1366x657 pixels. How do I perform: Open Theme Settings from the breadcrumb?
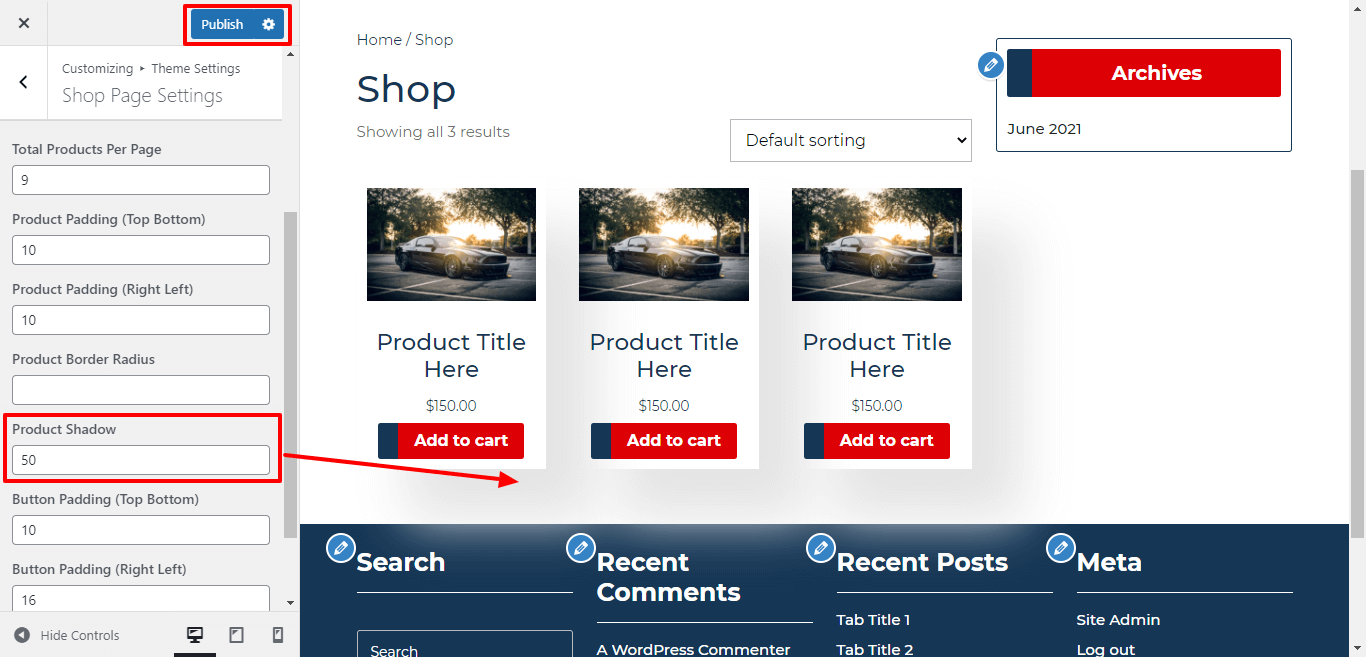pos(196,68)
